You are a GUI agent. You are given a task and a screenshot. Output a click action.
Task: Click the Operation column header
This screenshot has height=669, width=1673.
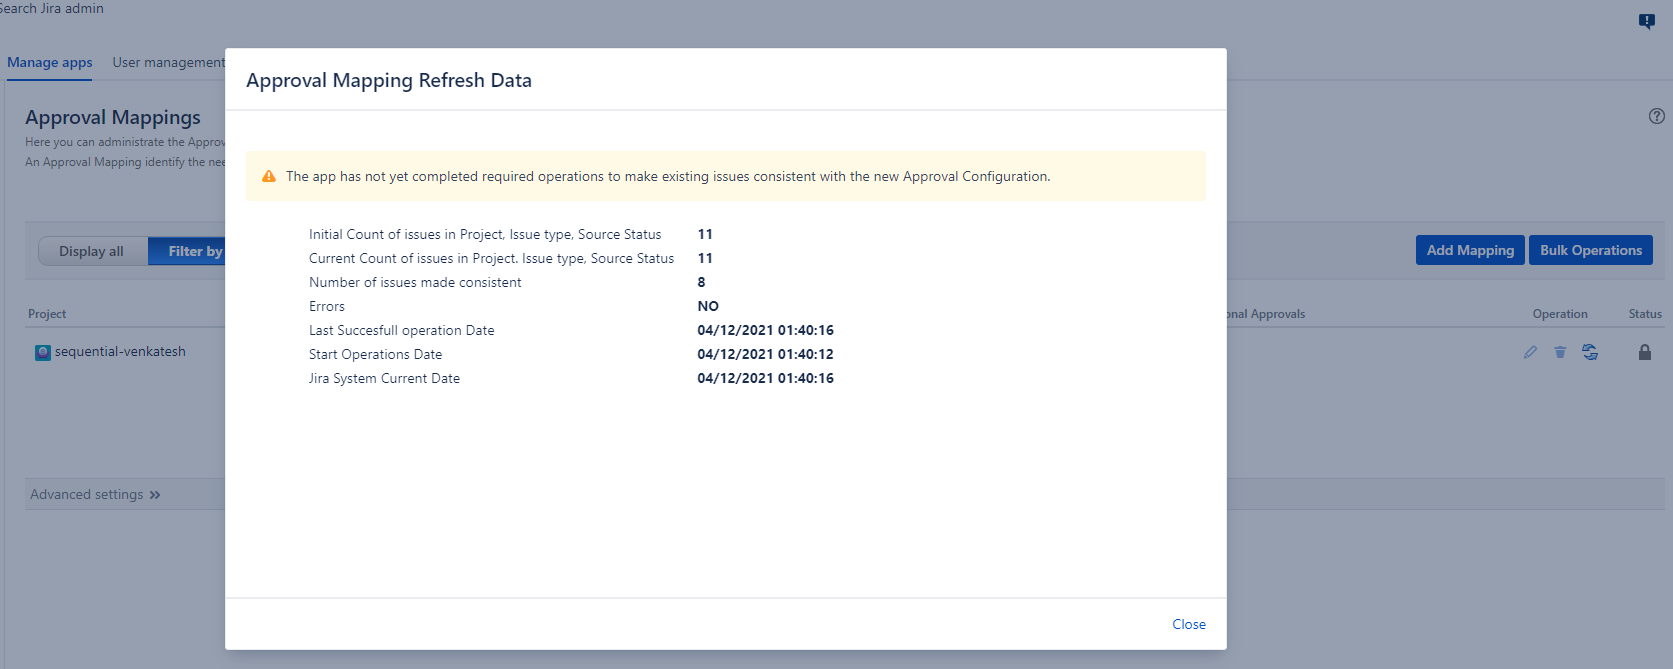[1559, 314]
